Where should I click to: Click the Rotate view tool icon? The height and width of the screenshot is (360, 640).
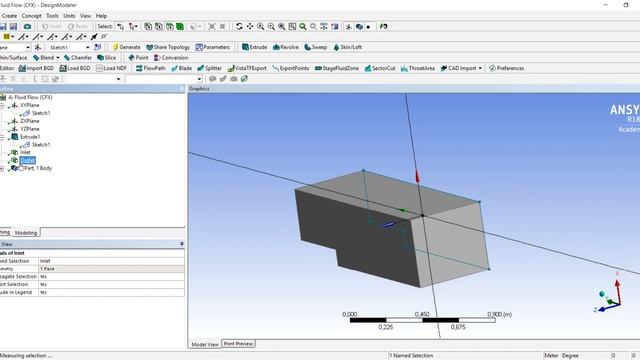pos(239,27)
